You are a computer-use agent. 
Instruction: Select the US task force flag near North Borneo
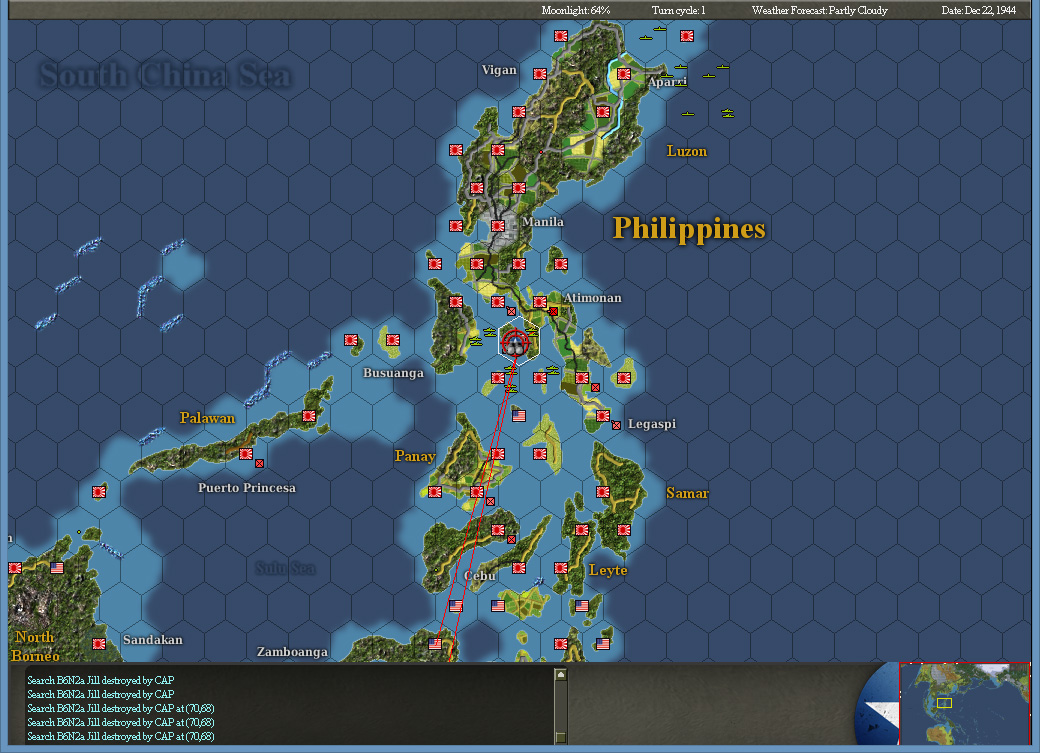(x=57, y=566)
